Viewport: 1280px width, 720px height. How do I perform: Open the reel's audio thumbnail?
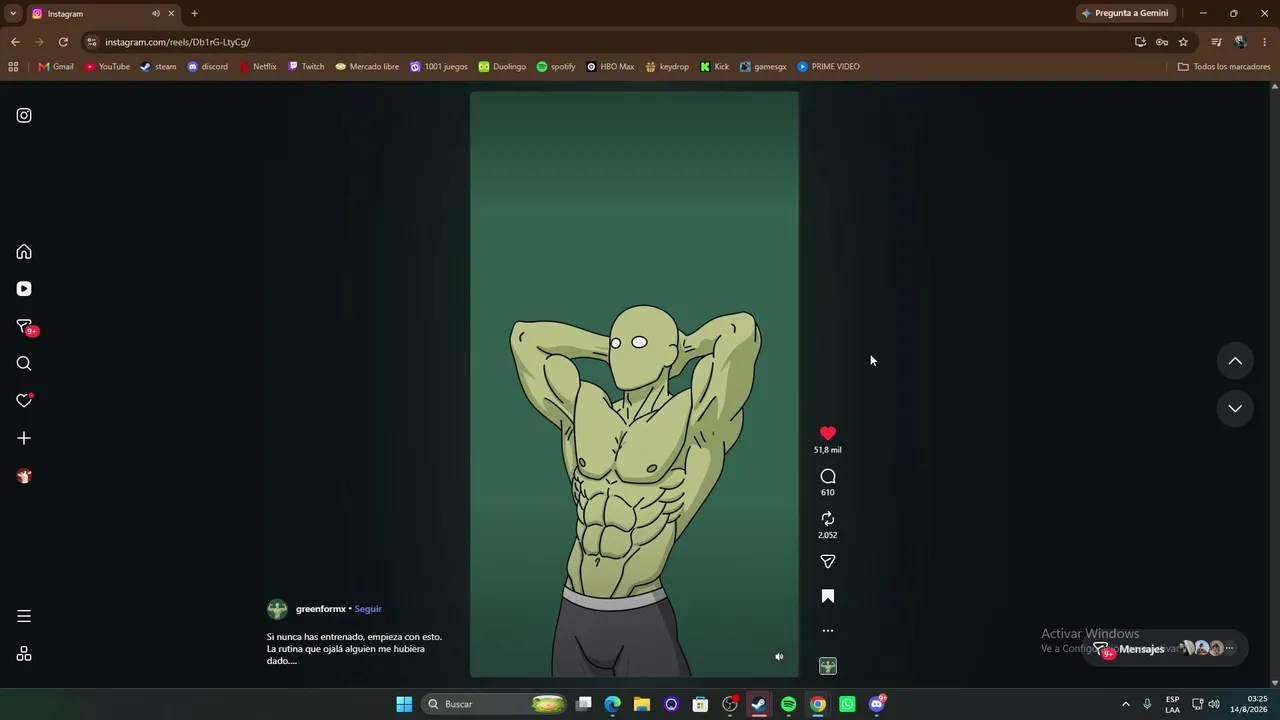pyautogui.click(x=828, y=666)
